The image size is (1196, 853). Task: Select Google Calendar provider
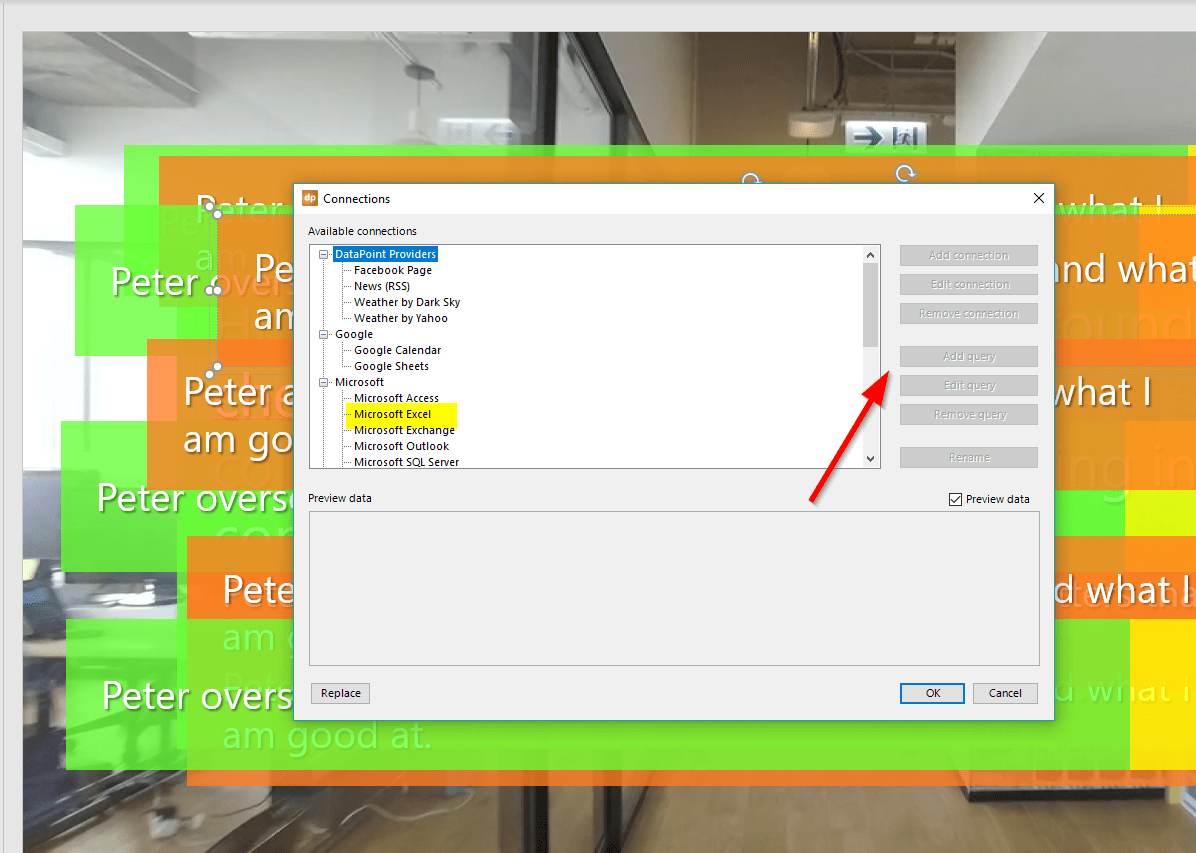click(397, 350)
